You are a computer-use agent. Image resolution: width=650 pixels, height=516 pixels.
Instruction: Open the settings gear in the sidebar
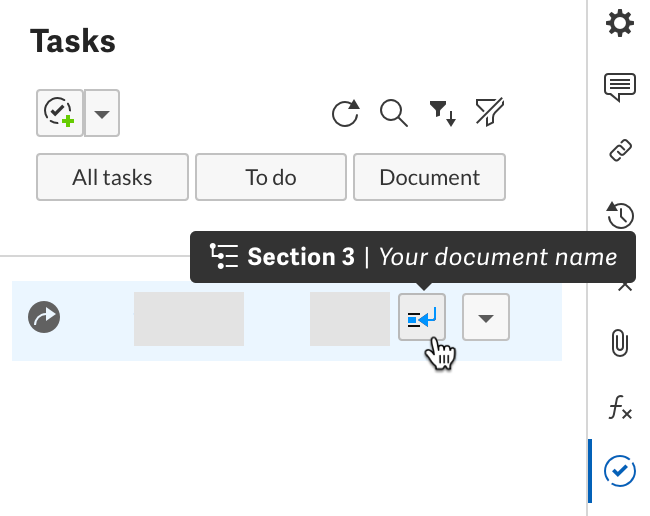(x=620, y=23)
